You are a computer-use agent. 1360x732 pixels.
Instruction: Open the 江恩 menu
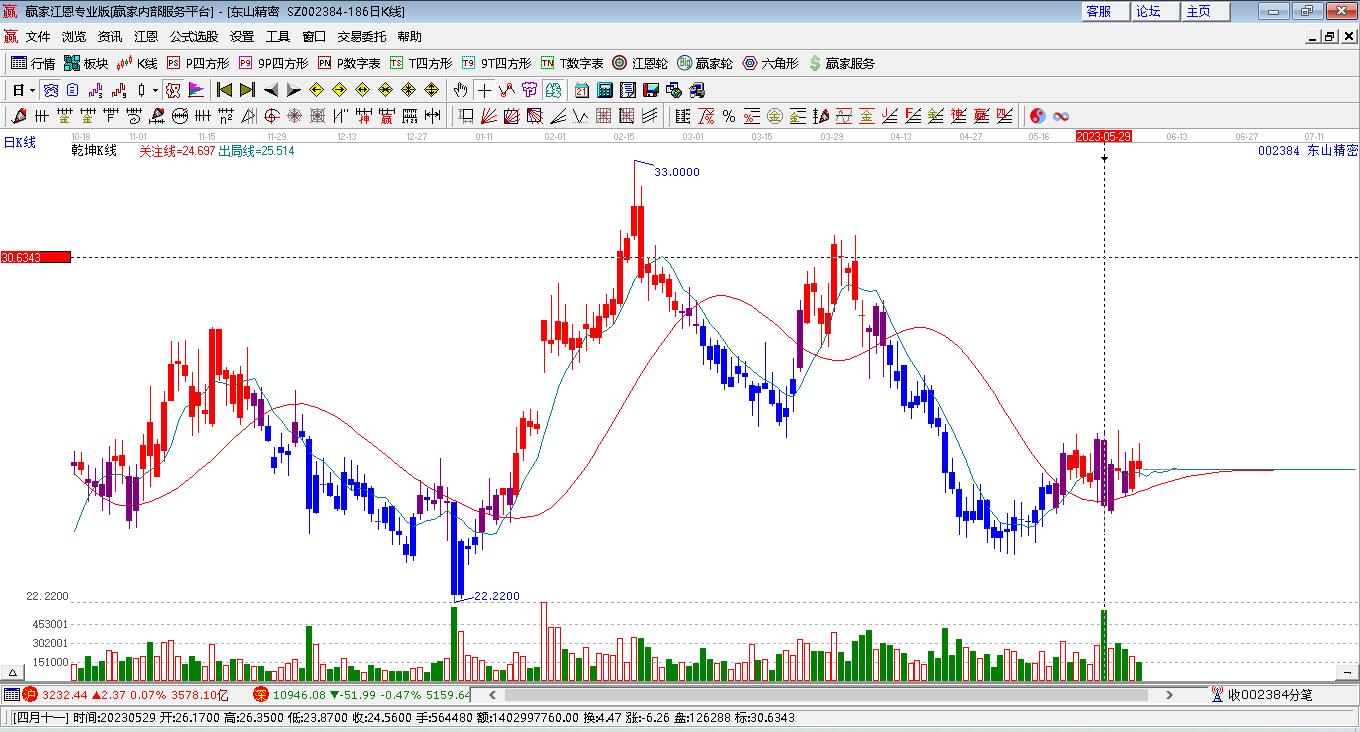pos(146,37)
